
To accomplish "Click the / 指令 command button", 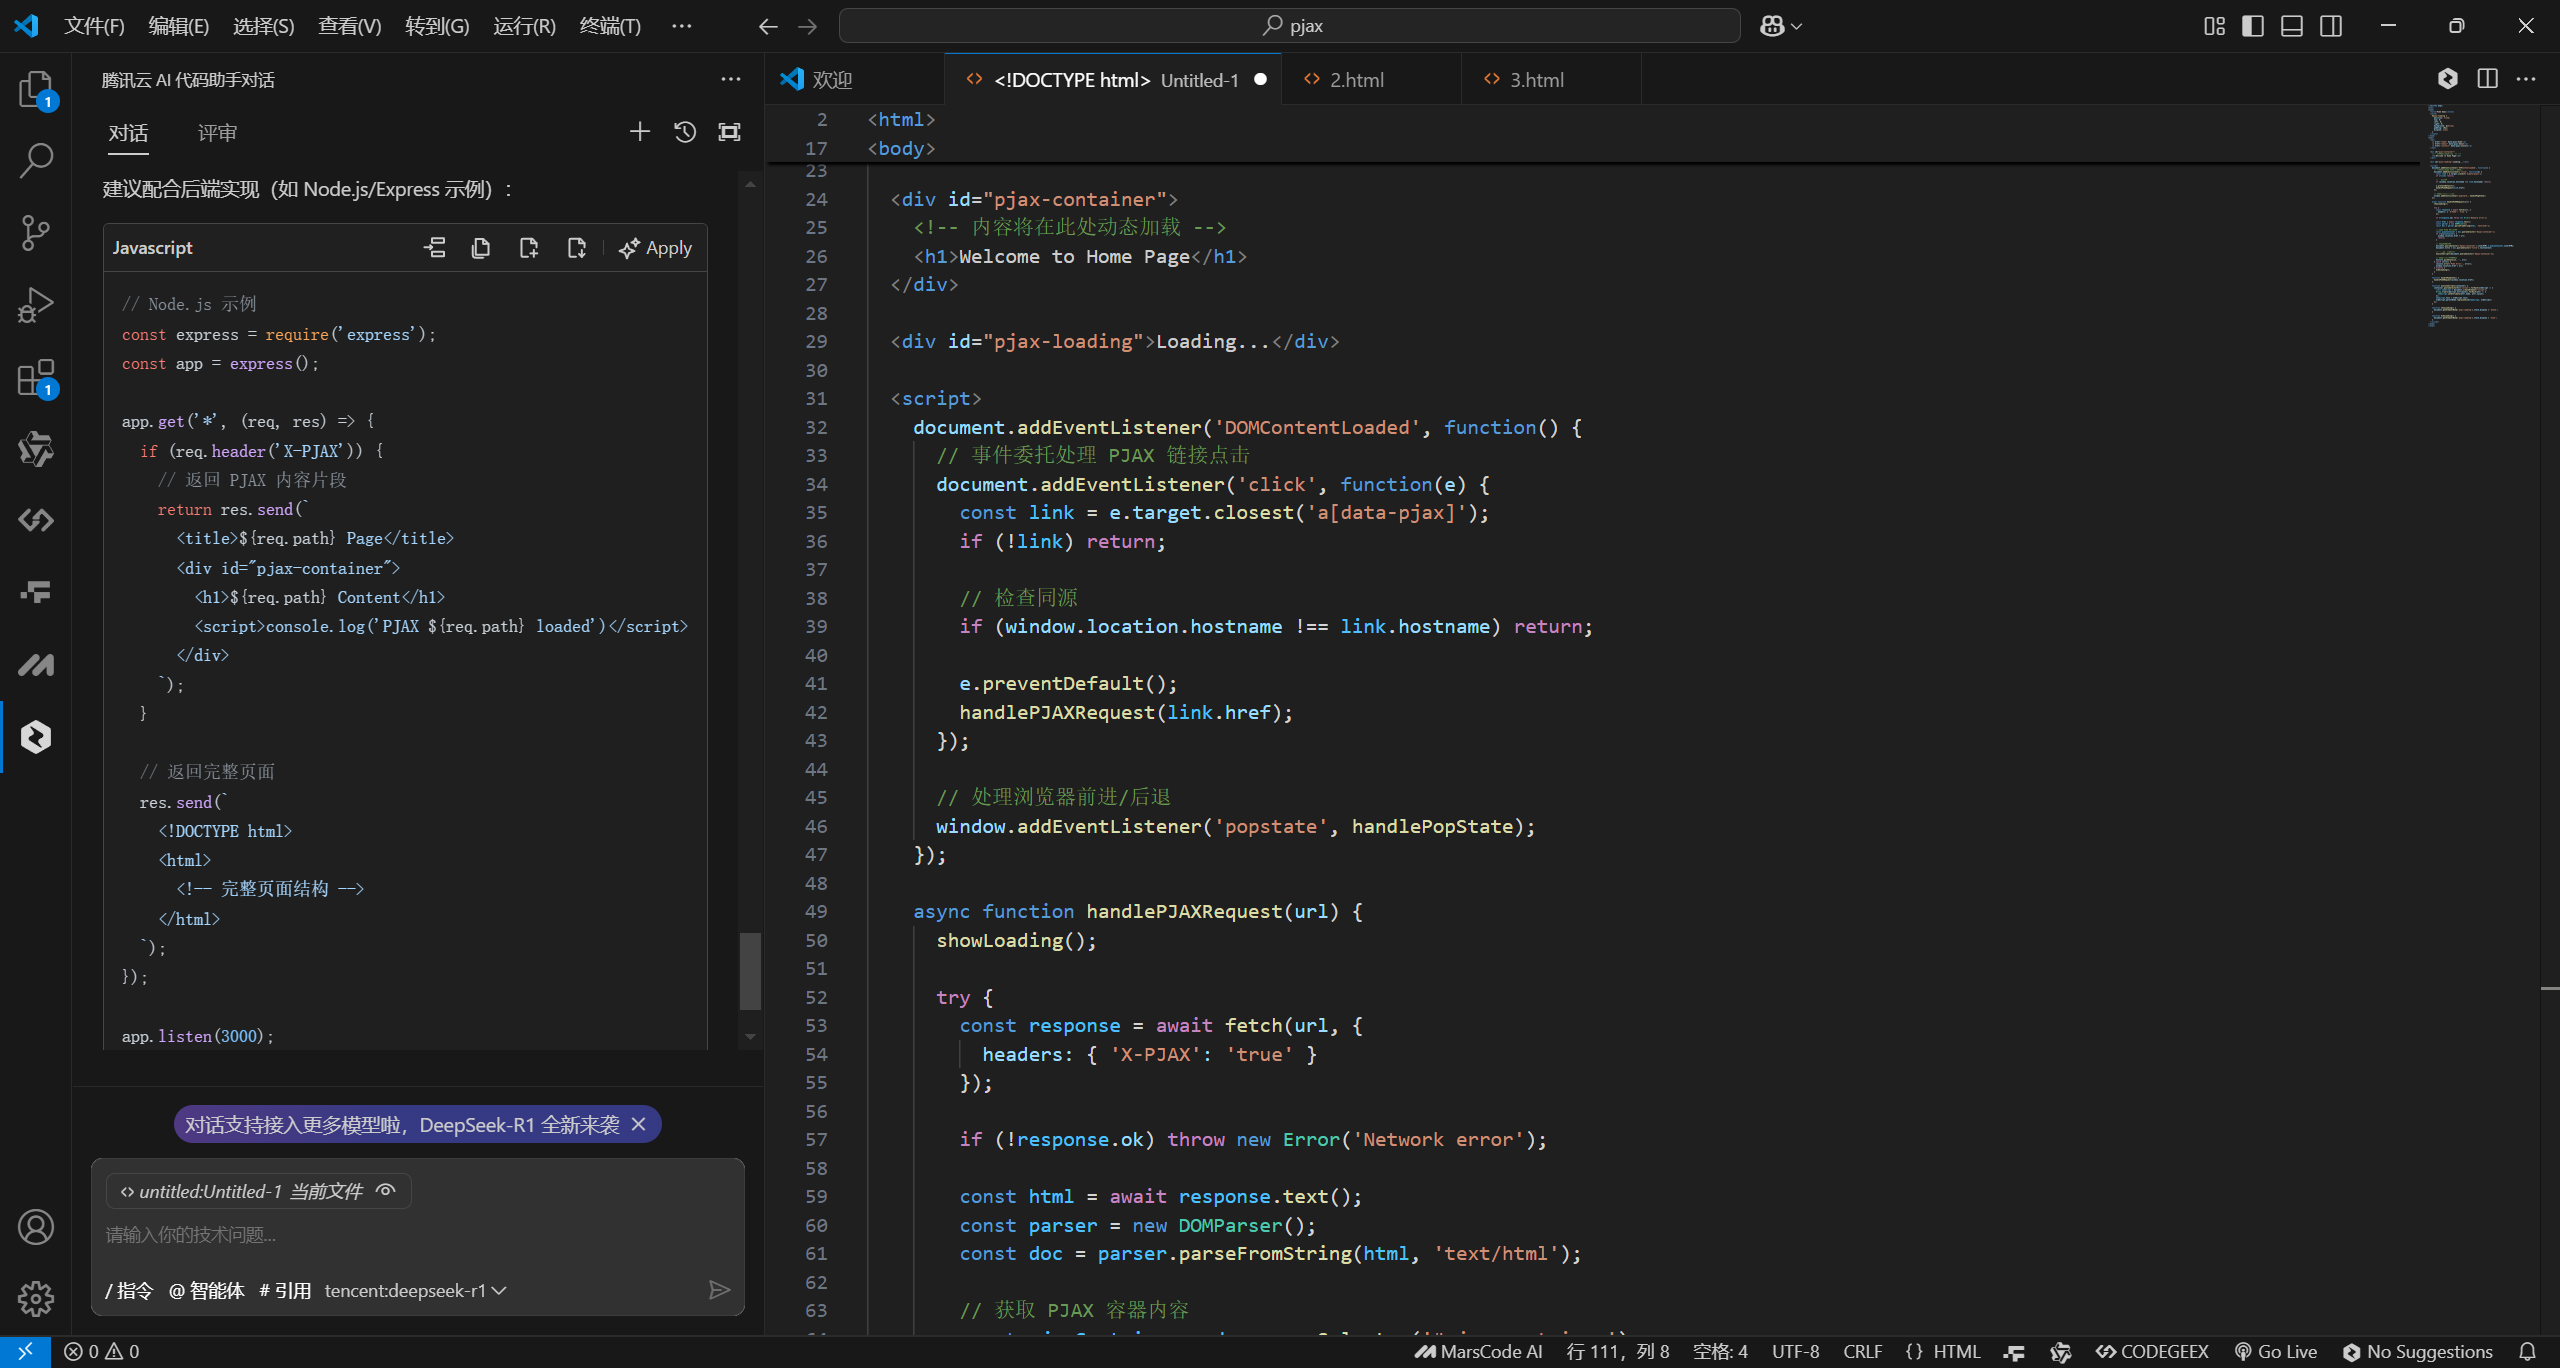I will coord(129,1290).
